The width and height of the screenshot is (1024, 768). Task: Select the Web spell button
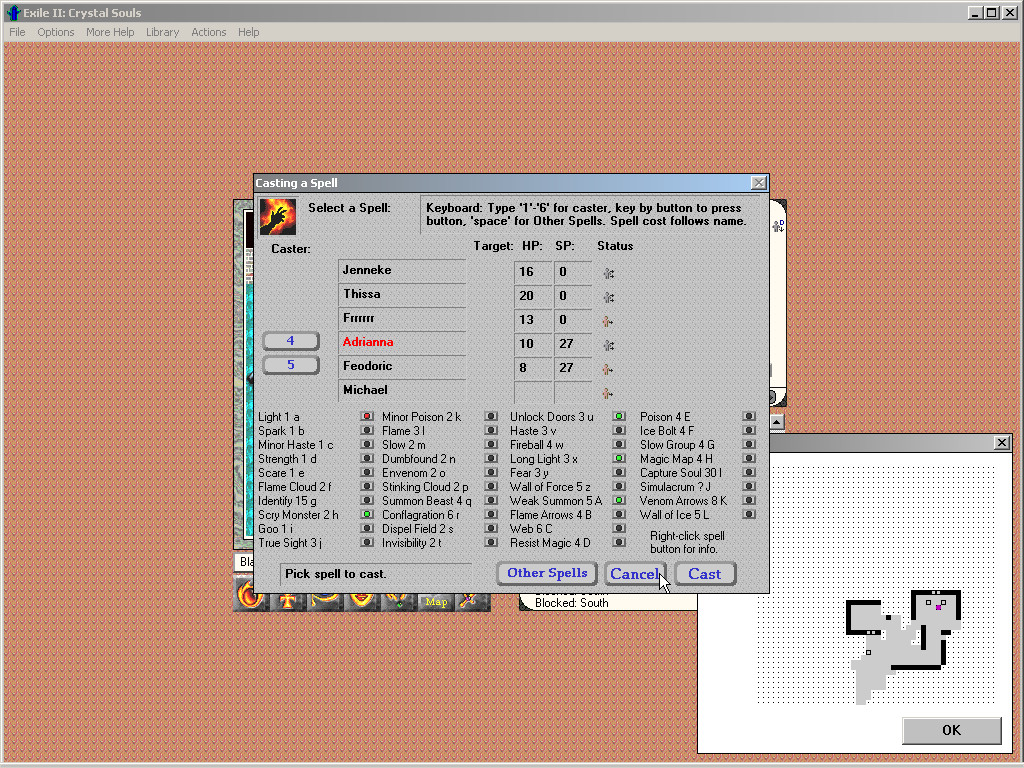tap(619, 529)
